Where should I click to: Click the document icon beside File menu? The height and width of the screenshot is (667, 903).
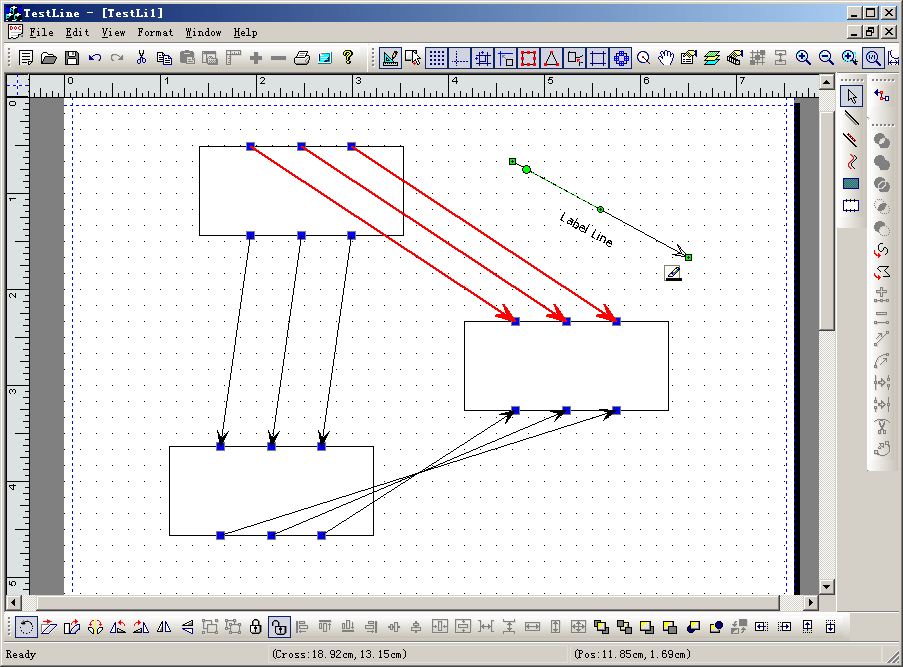coord(16,32)
